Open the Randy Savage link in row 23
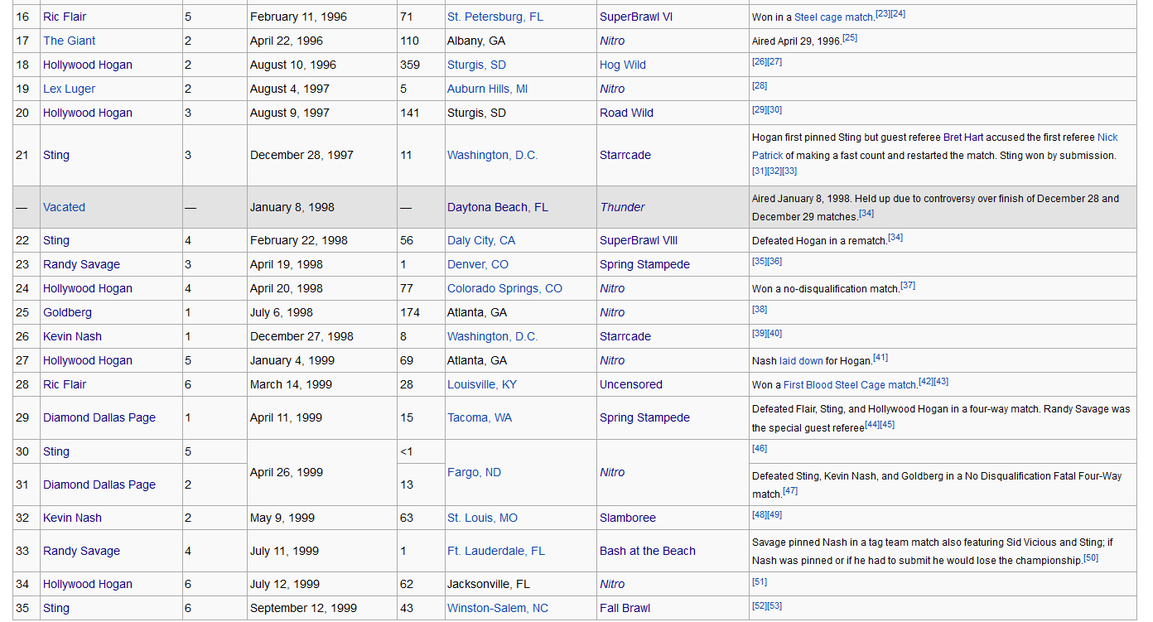Image resolution: width=1153 pixels, height=622 pixels. [x=82, y=265]
